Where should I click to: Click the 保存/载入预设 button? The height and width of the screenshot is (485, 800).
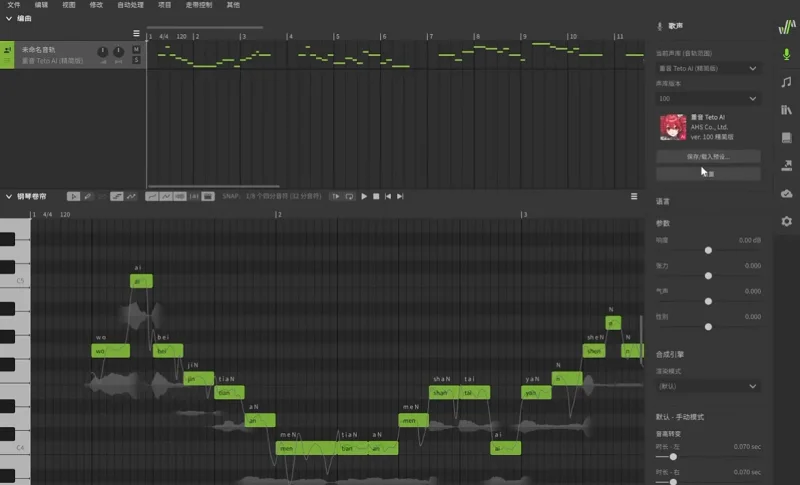coord(708,157)
